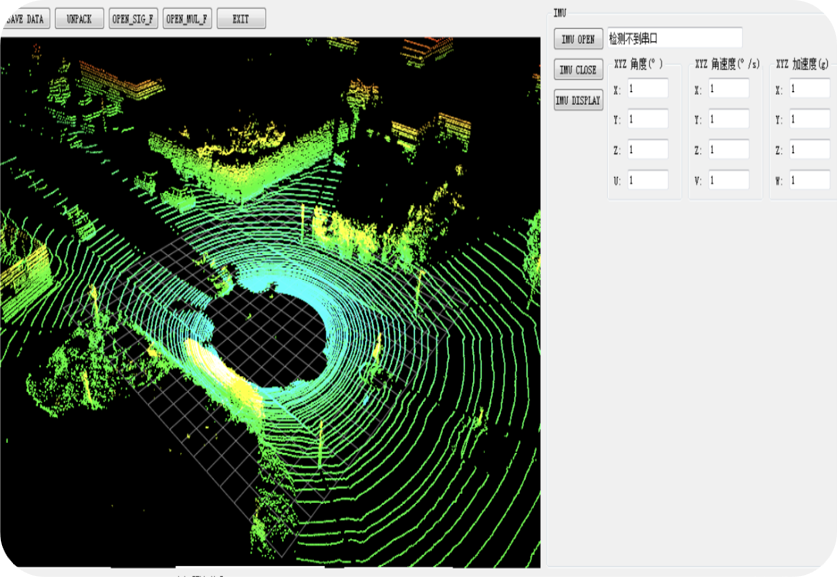Focus the Y field under XYZ 角度
This screenshot has width=838, height=577.
pos(647,119)
